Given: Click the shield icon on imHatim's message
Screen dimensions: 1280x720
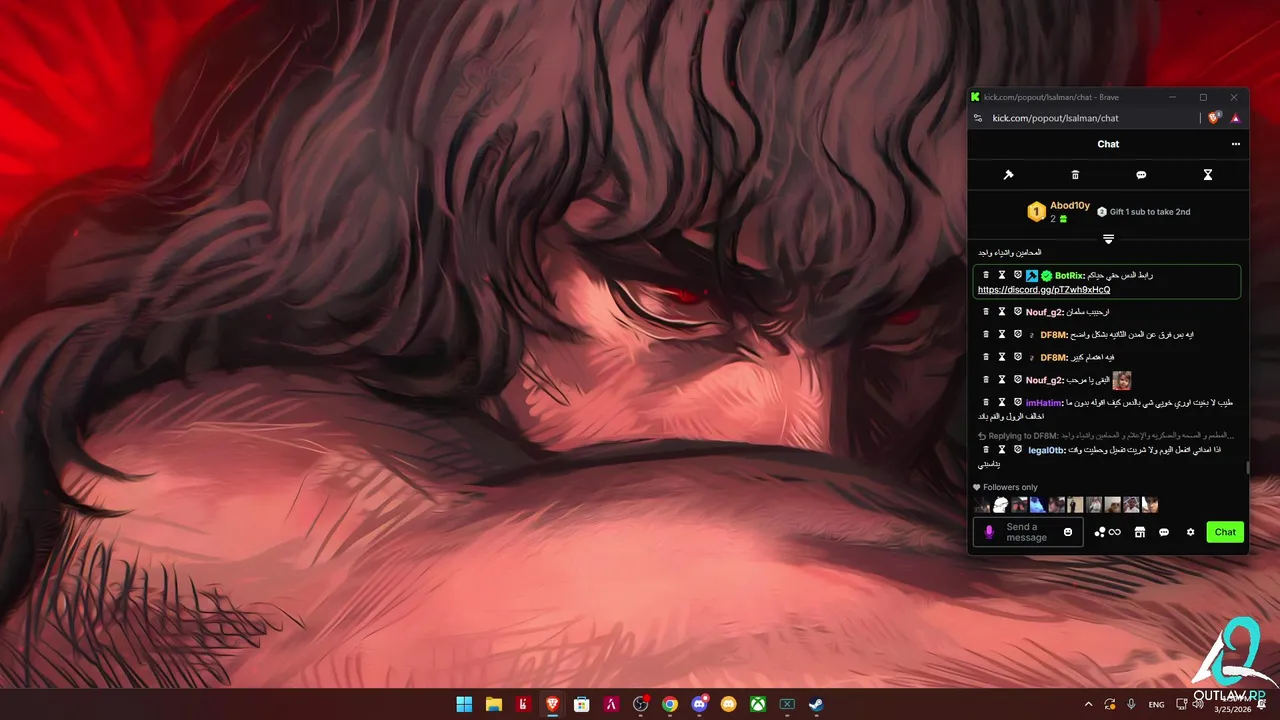Looking at the screenshot, I should click(x=1017, y=402).
